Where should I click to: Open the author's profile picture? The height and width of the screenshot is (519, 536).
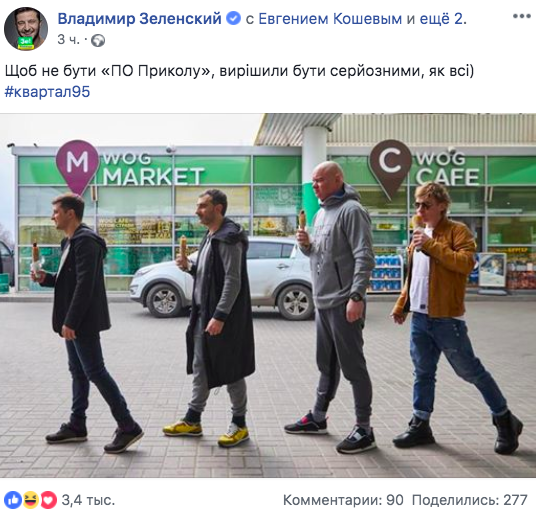pyautogui.click(x=26, y=29)
